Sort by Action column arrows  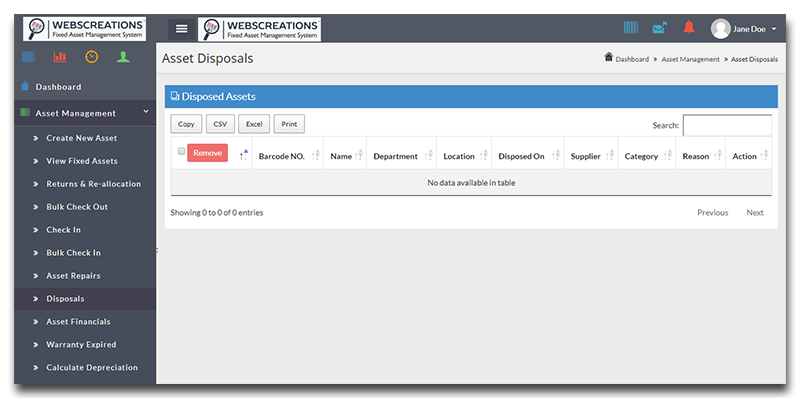point(764,156)
